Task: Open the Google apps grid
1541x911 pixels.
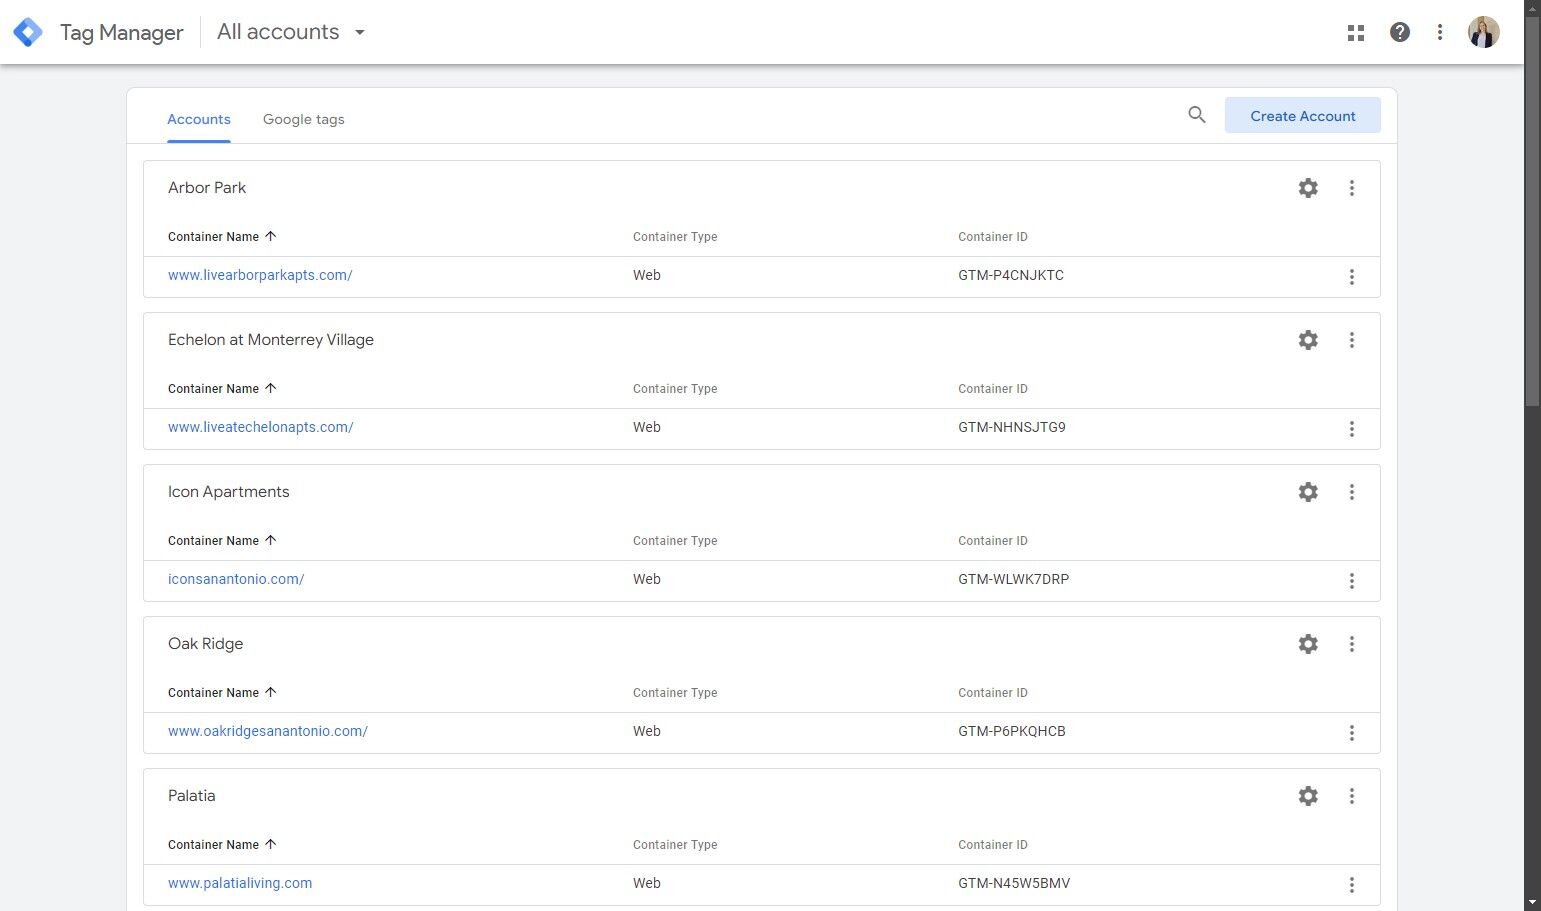Action: (1356, 33)
